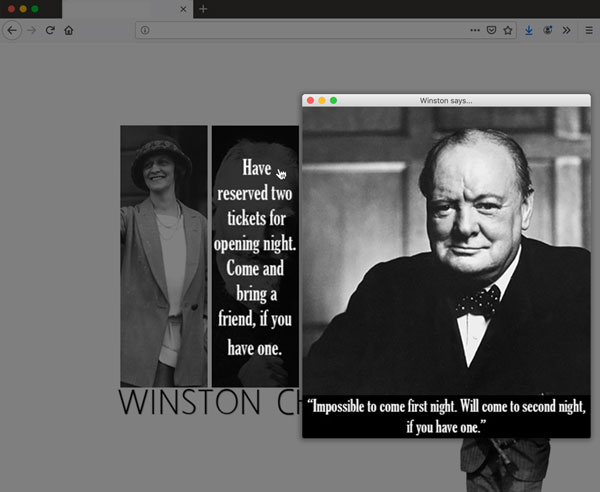The width and height of the screenshot is (600, 492).
Task: Open the page actions three-dot menu
Action: pyautogui.click(x=475, y=30)
